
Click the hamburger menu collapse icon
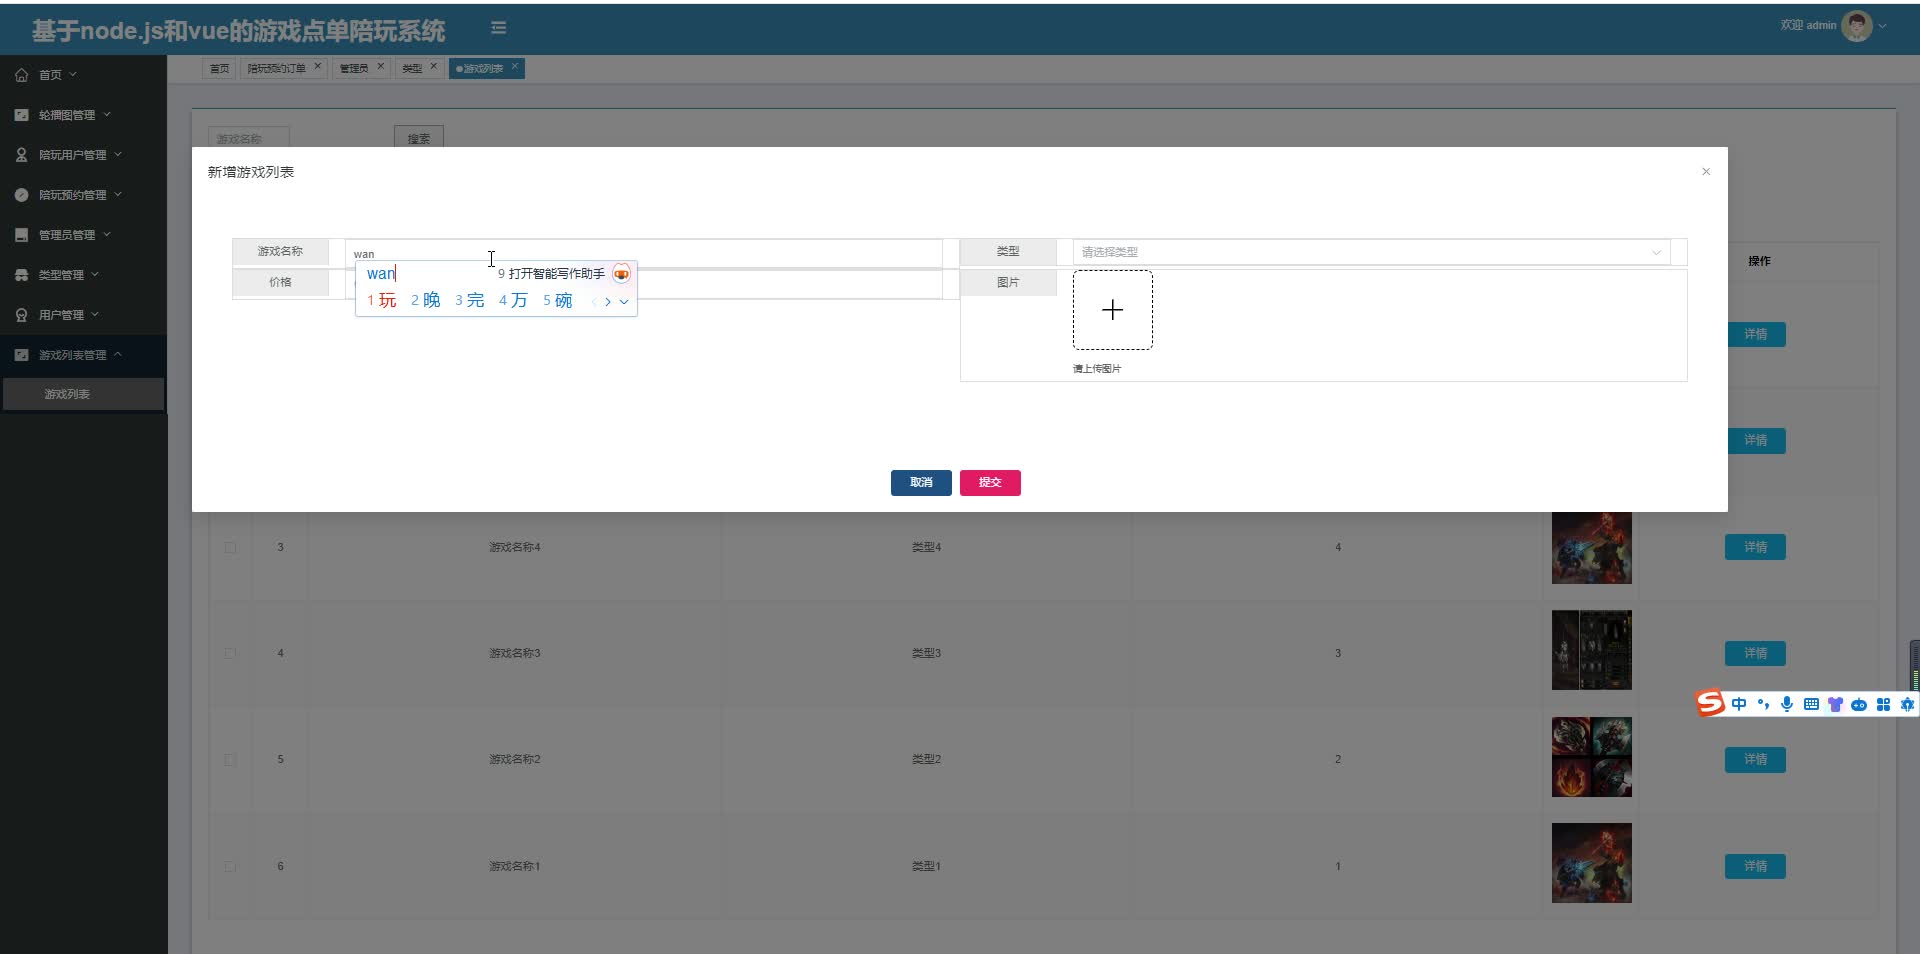(x=498, y=28)
